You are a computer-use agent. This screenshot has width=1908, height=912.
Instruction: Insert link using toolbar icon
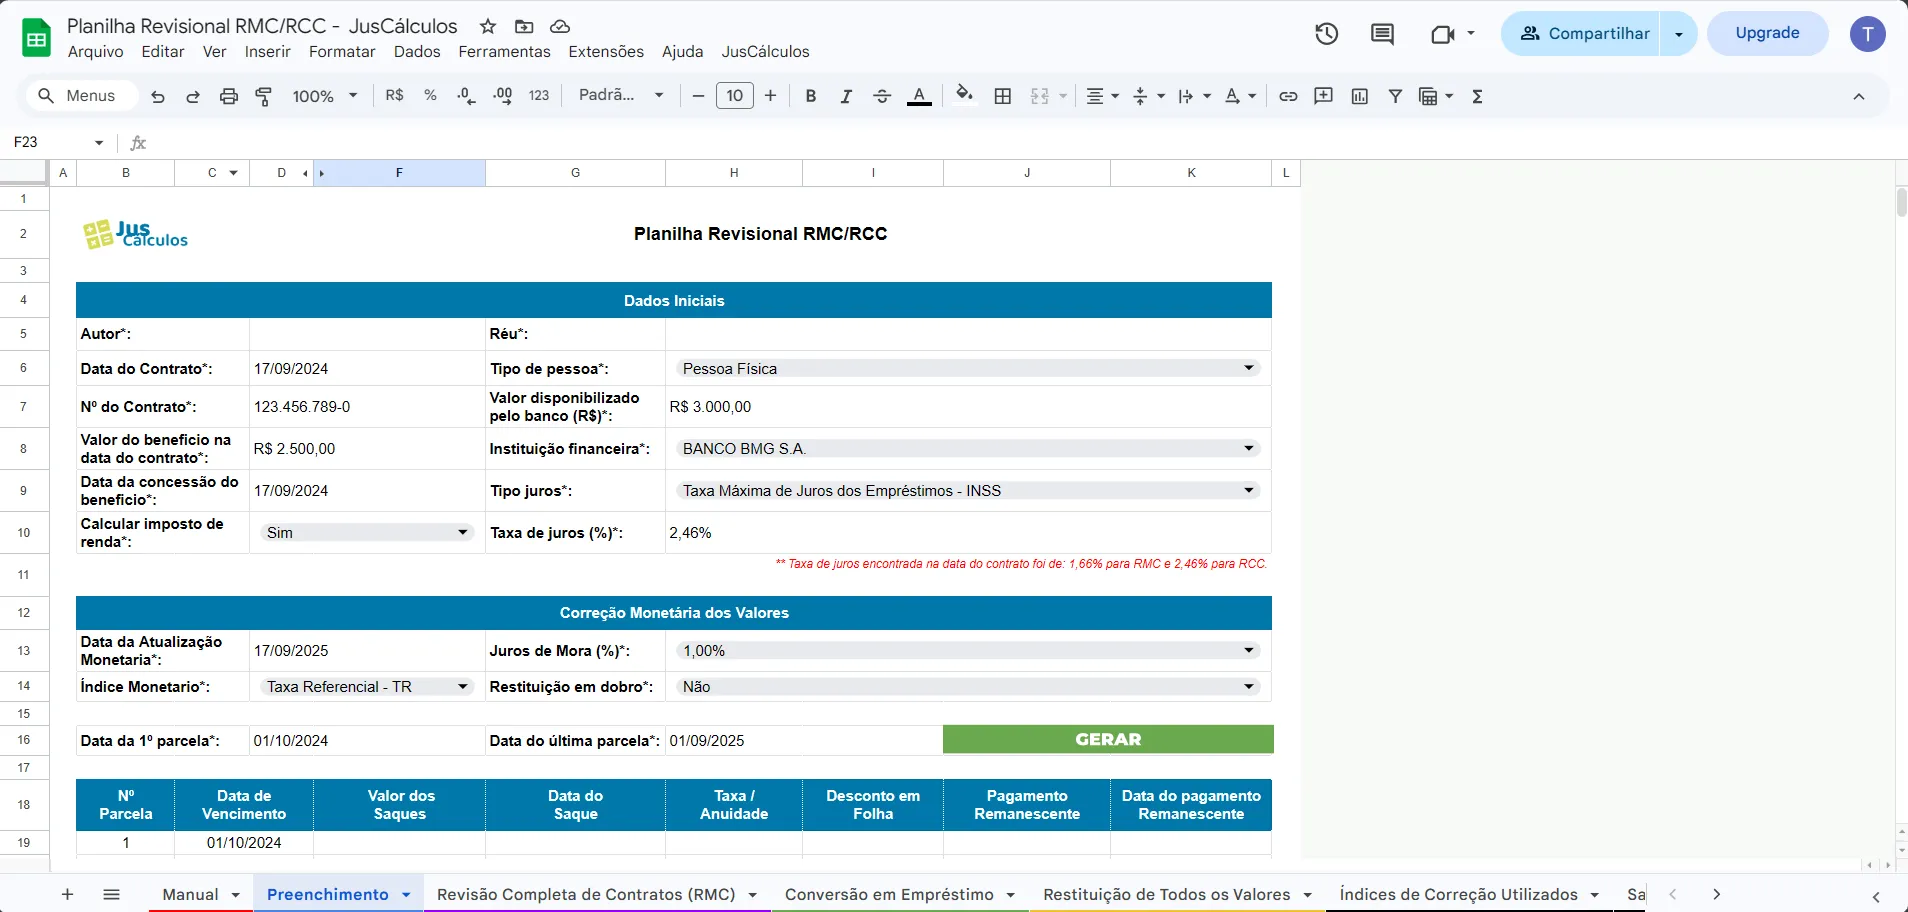click(1288, 96)
